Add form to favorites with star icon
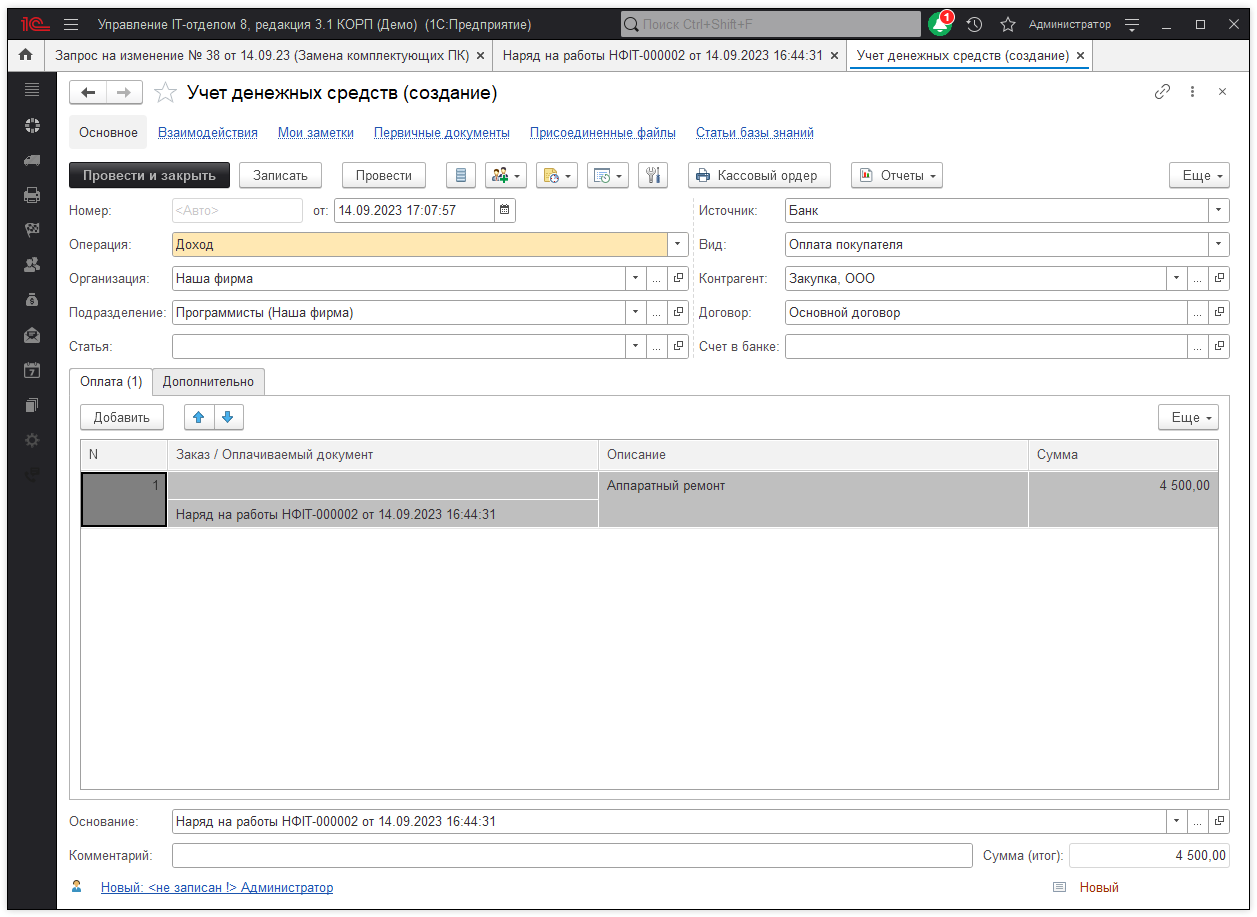This screenshot has width=1257, height=917. point(165,93)
